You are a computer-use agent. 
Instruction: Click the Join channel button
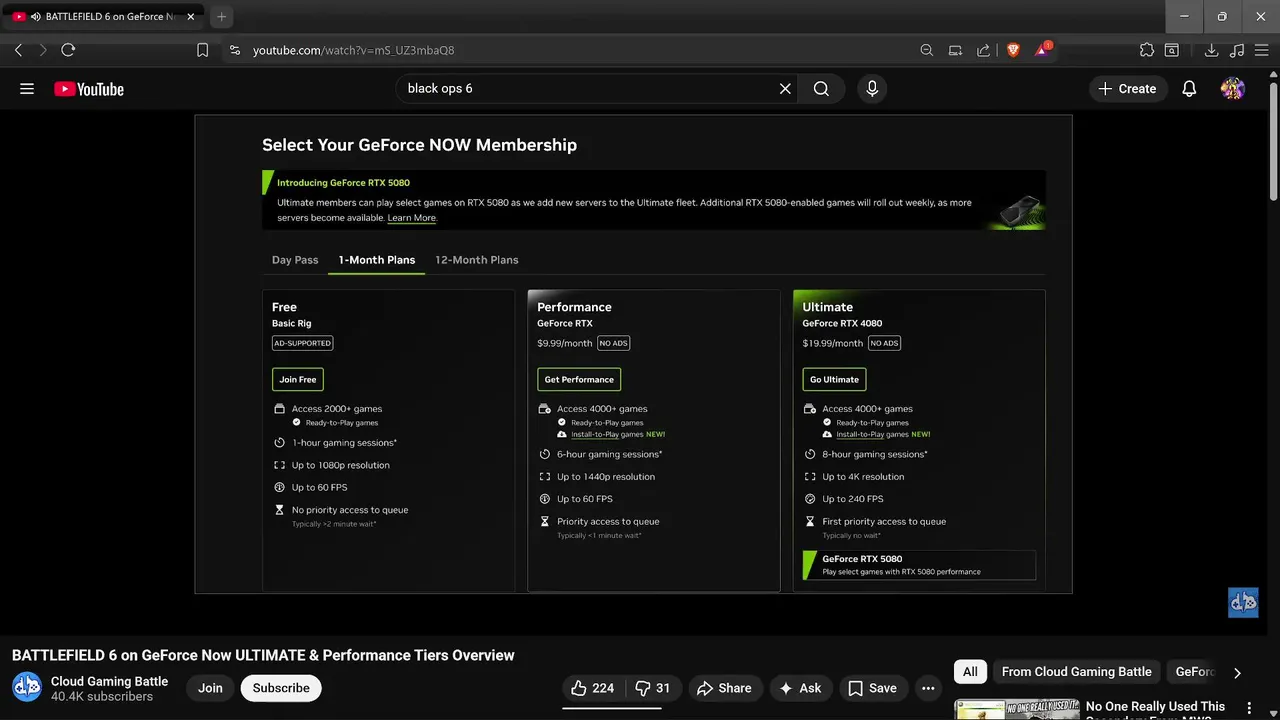210,688
